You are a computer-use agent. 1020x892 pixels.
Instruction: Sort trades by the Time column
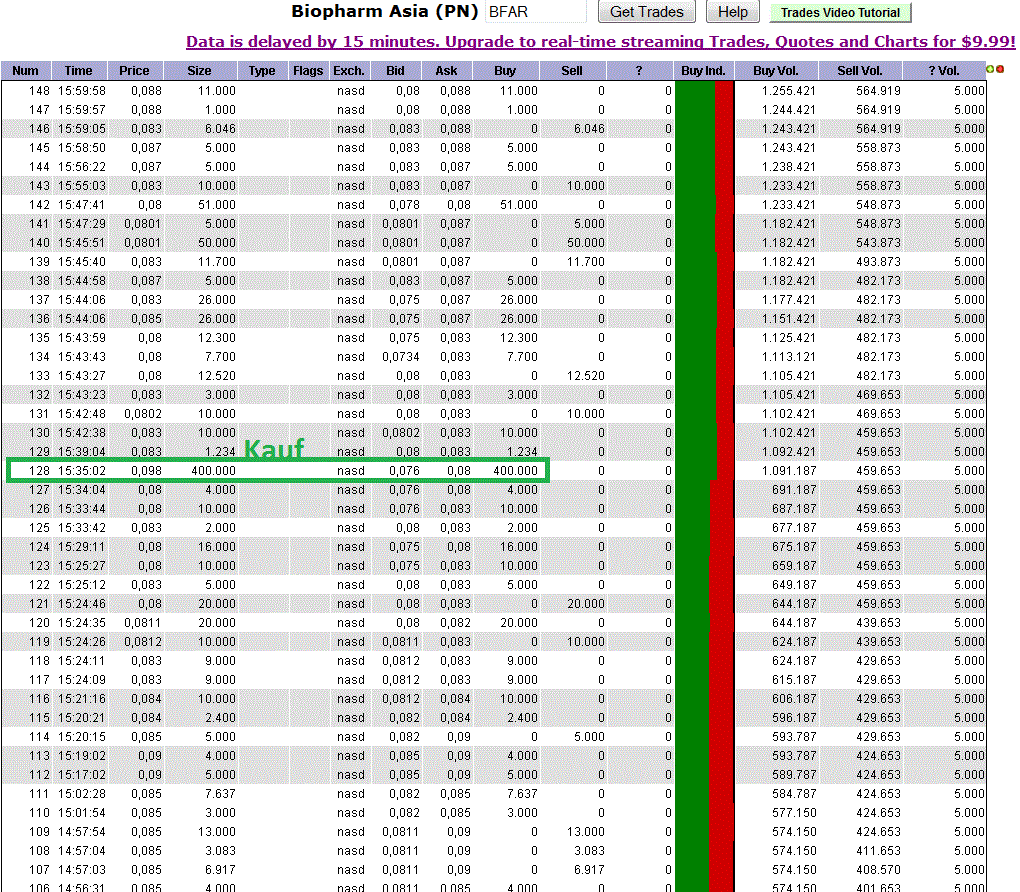tap(78, 70)
